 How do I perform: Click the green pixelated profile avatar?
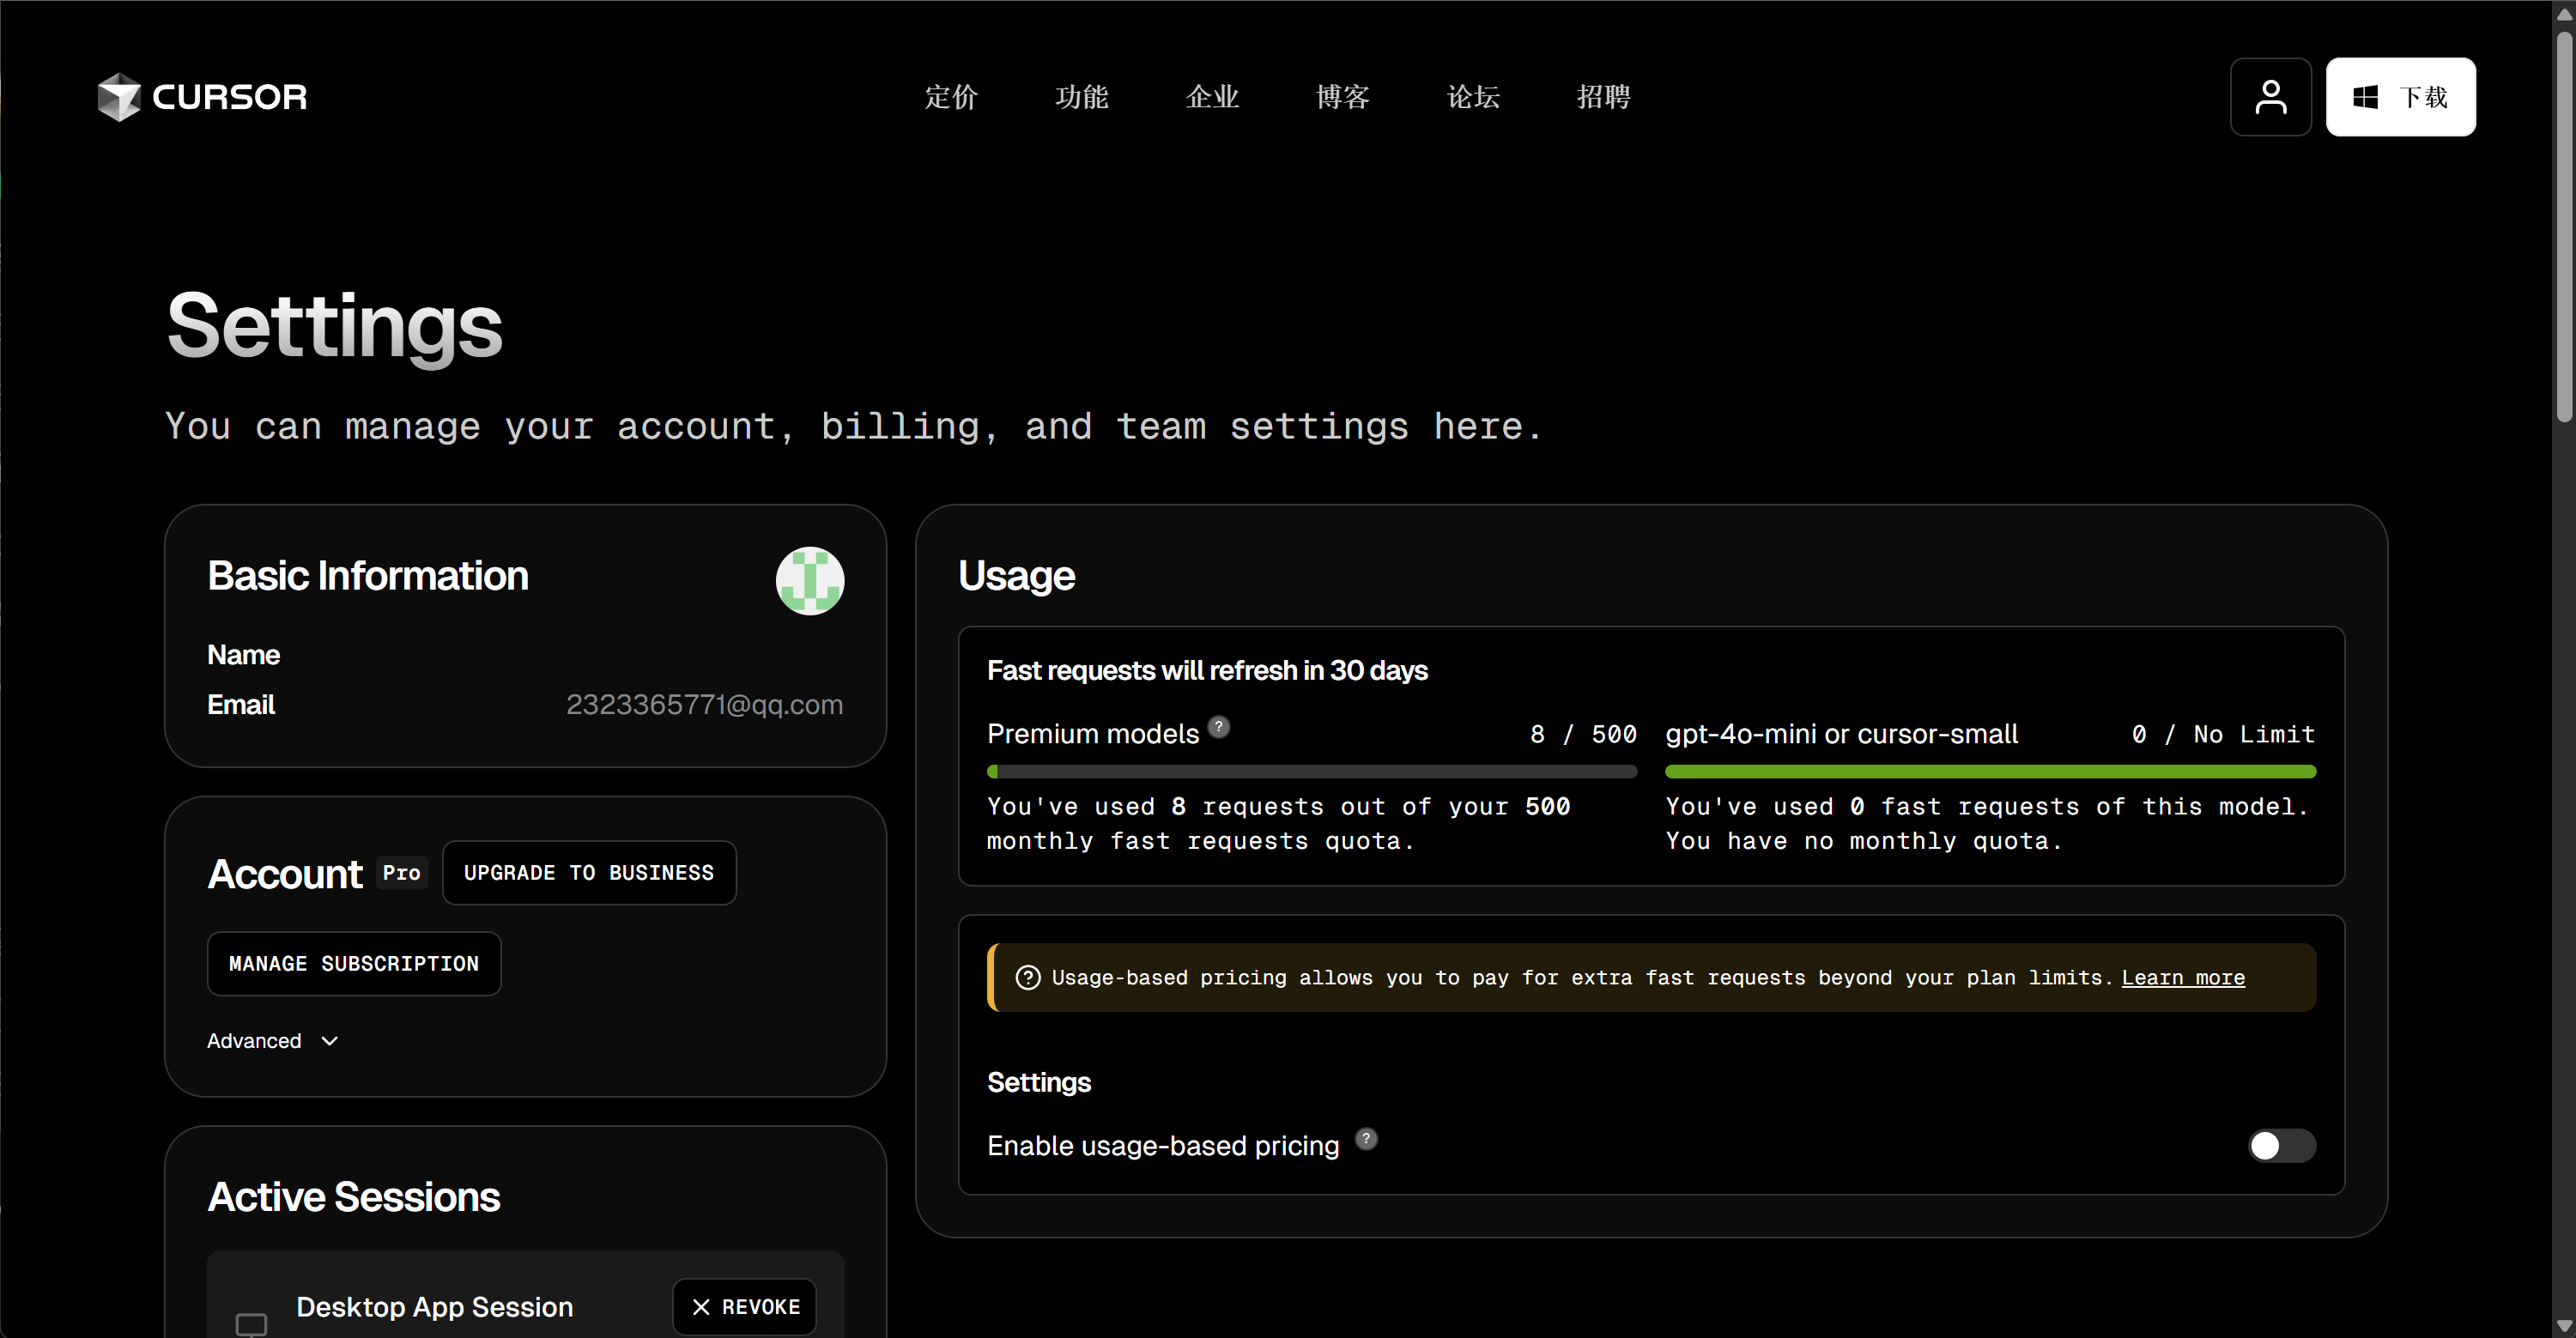tap(810, 581)
